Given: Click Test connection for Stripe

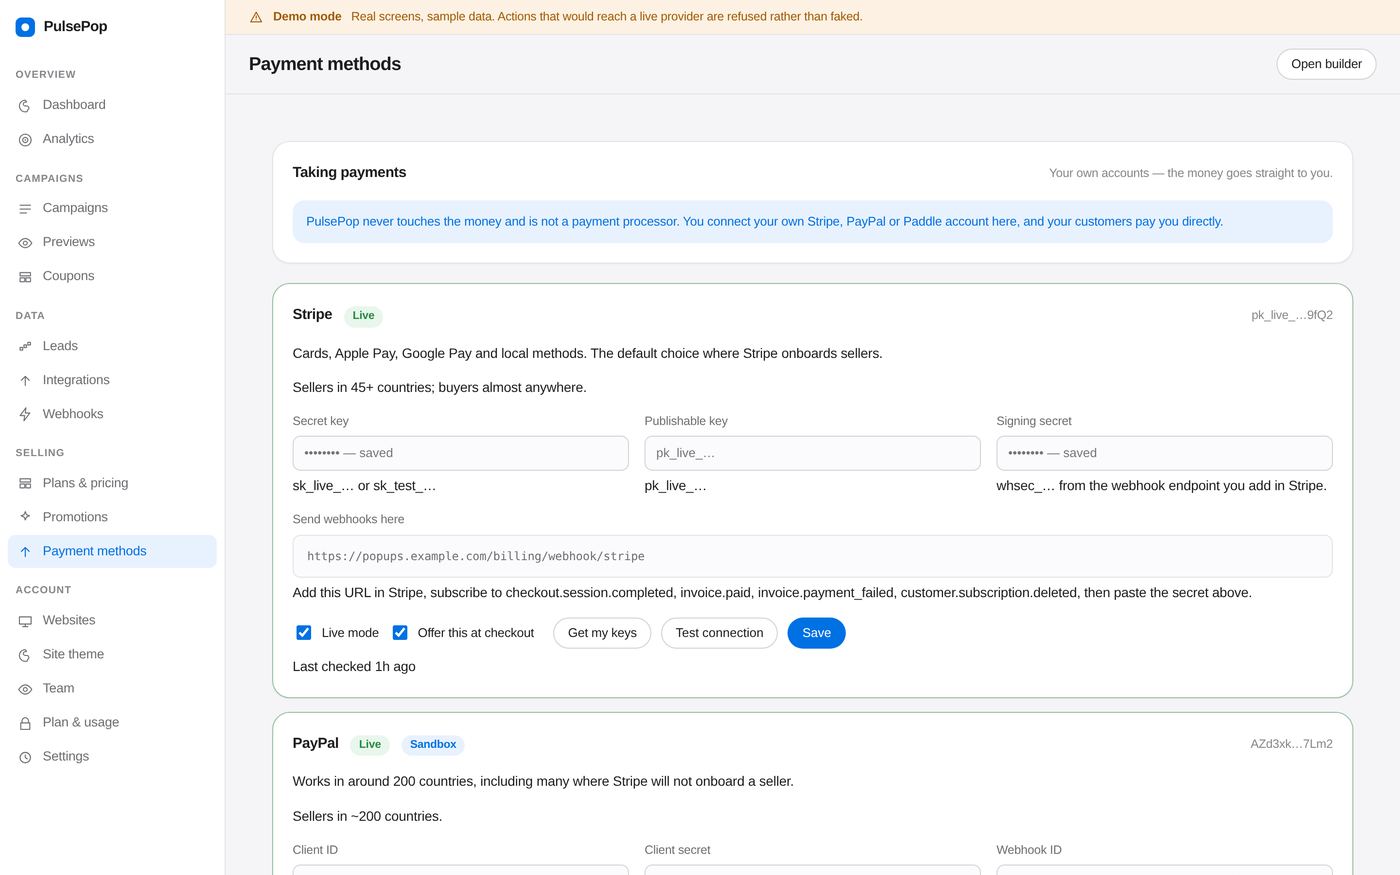Looking at the screenshot, I should coord(719,633).
